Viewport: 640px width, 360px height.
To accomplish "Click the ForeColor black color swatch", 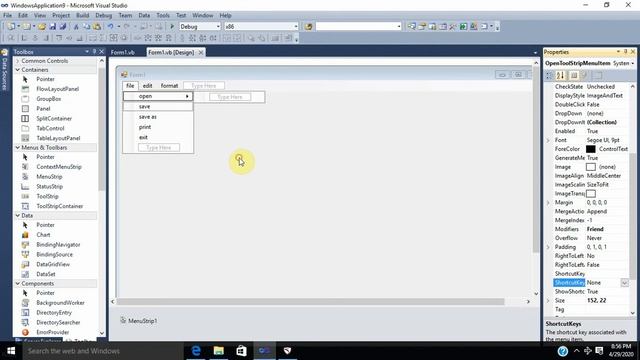I will click(591, 149).
